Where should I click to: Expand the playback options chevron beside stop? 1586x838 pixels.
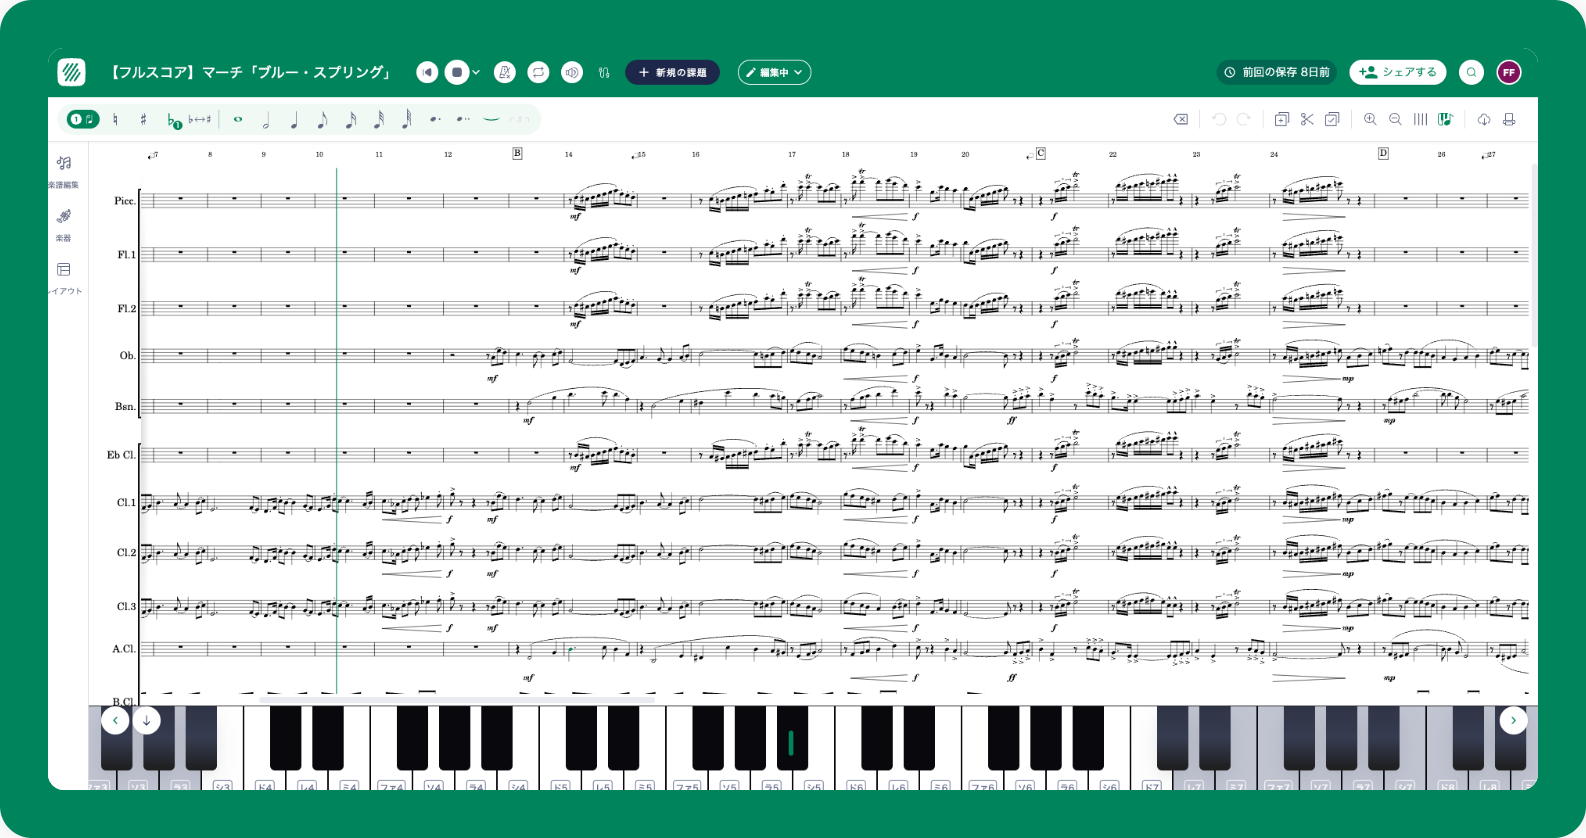coord(476,72)
